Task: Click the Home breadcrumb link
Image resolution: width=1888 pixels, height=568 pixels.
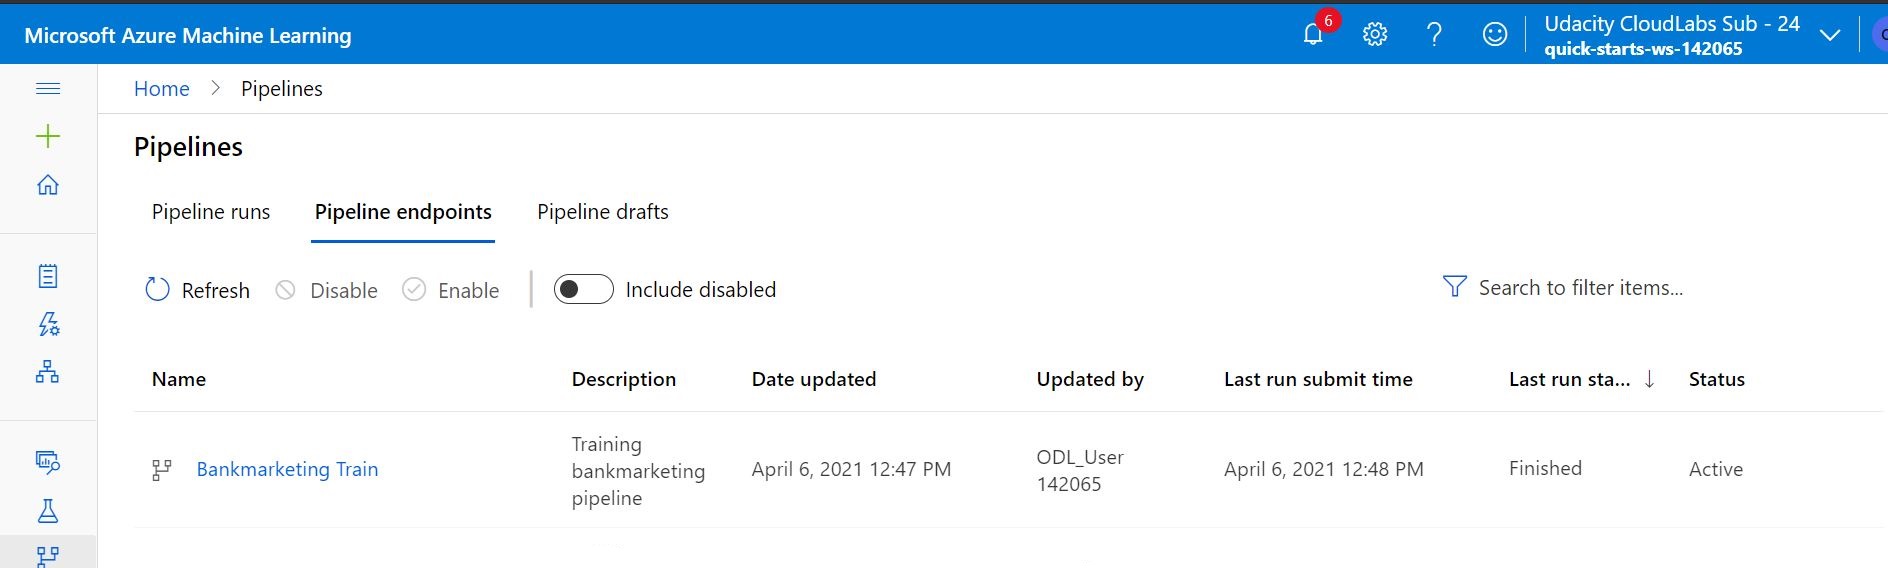Action: coord(161,89)
